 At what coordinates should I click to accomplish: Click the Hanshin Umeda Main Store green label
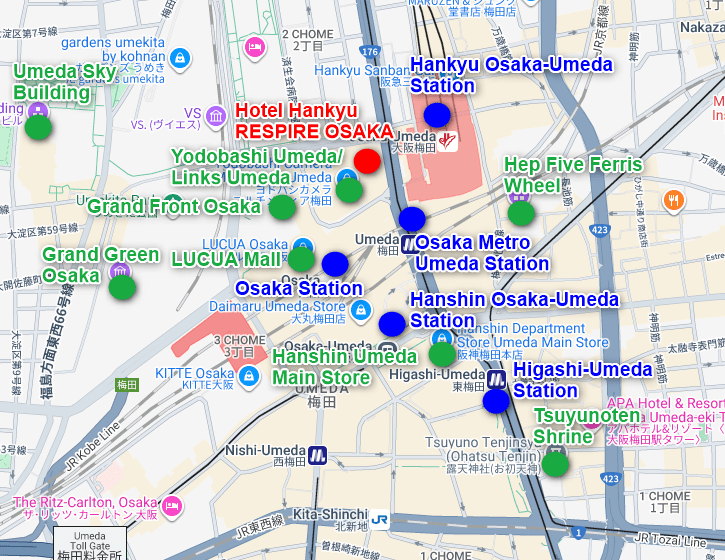tap(344, 367)
